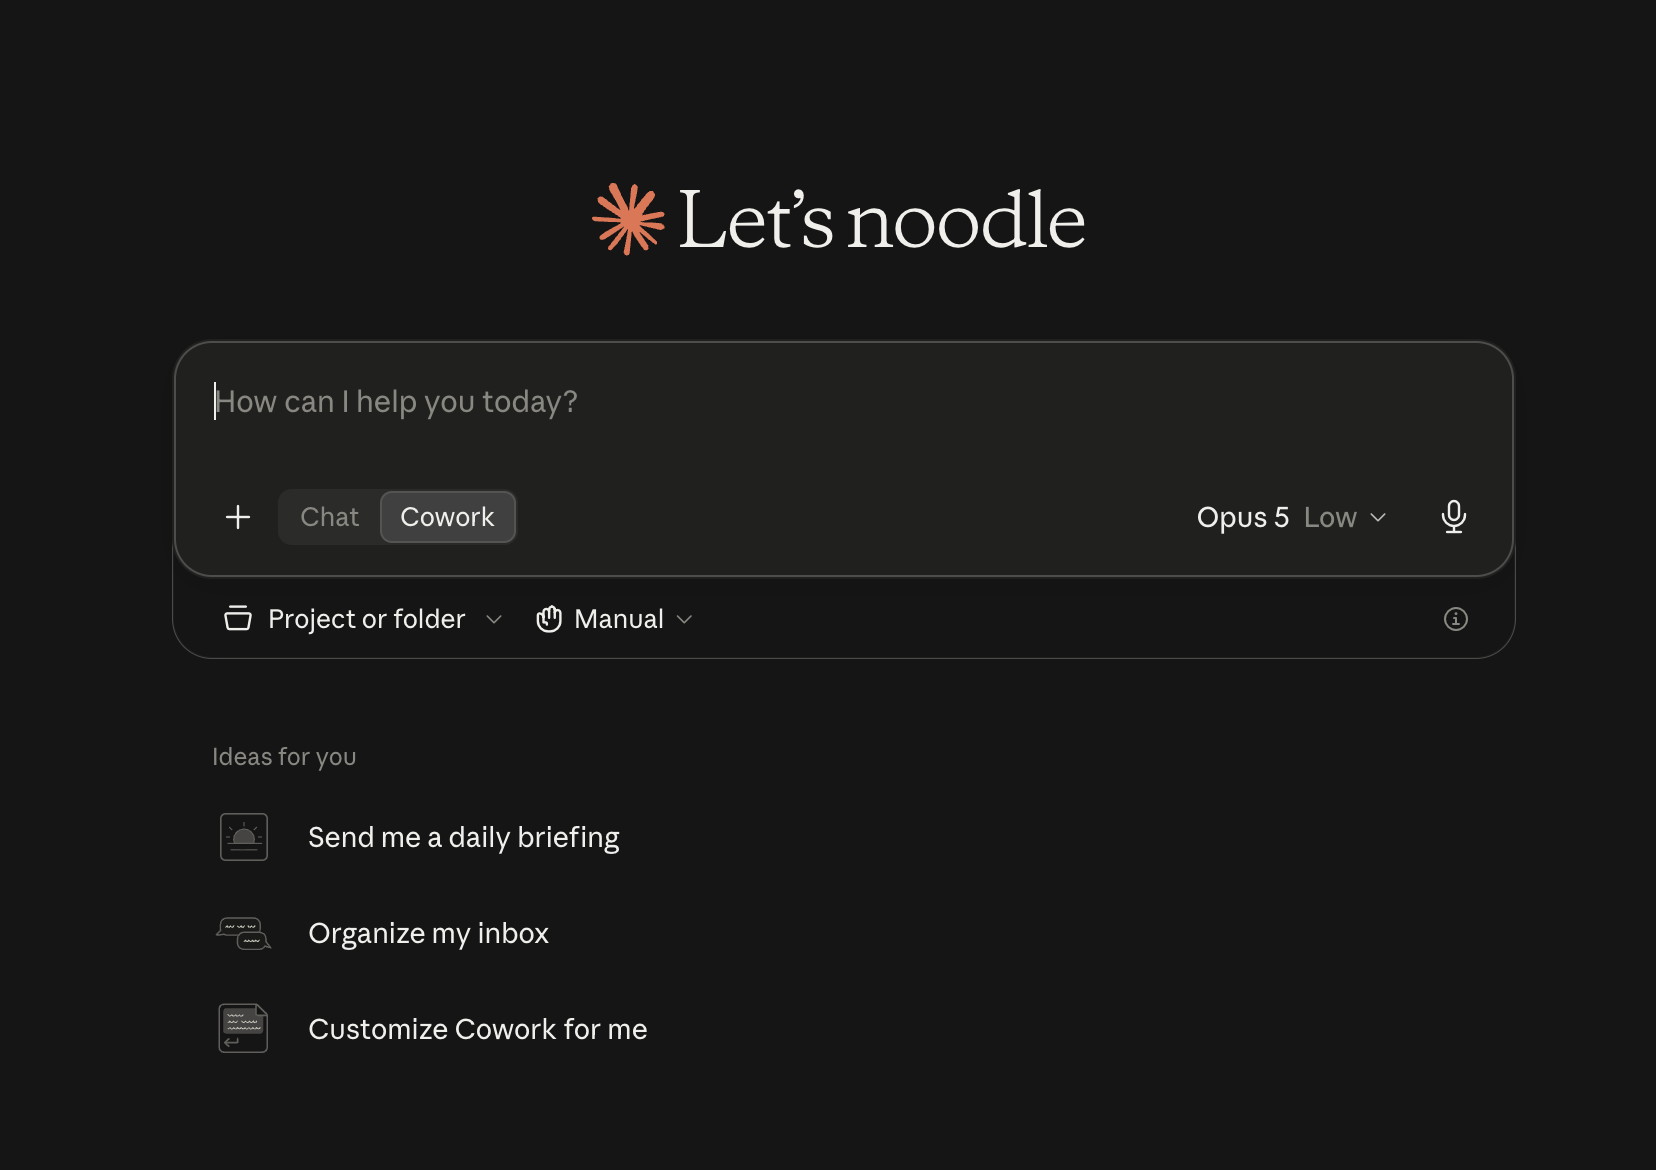The image size is (1656, 1170).
Task: Start voice input with the microphone icon
Action: pos(1453,517)
